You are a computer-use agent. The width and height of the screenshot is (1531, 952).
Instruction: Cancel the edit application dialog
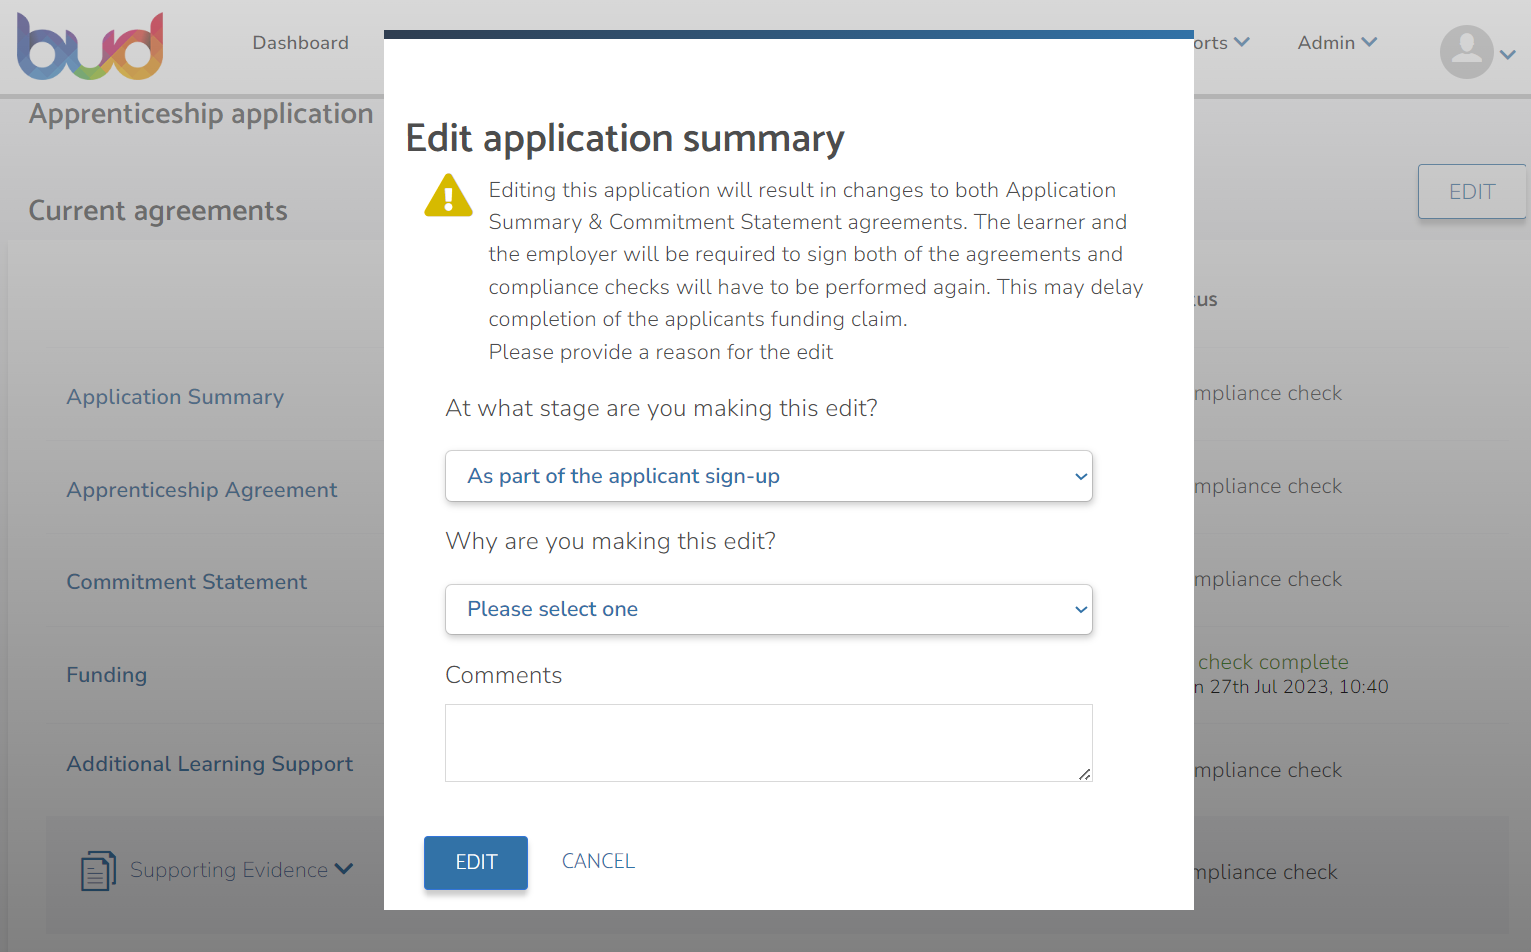[598, 861]
